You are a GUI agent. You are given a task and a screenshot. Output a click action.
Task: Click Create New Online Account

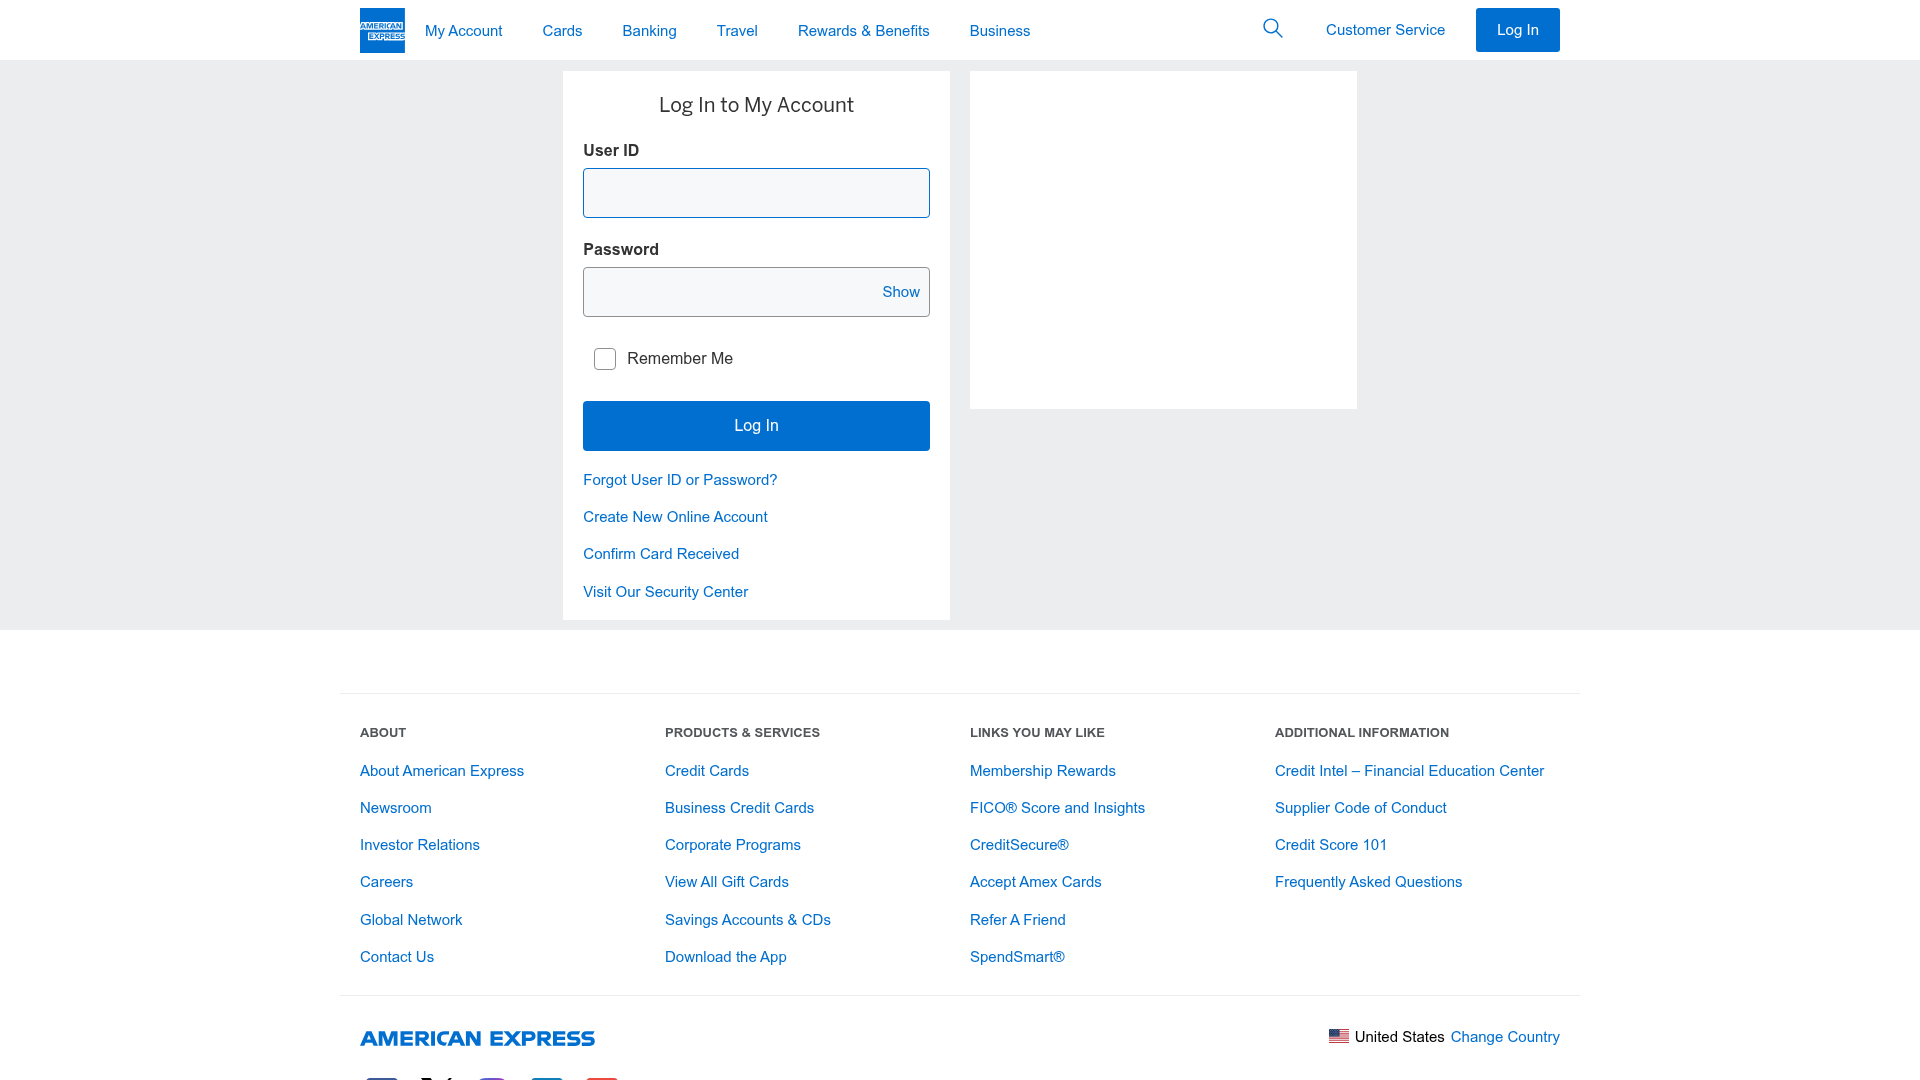[x=675, y=517]
